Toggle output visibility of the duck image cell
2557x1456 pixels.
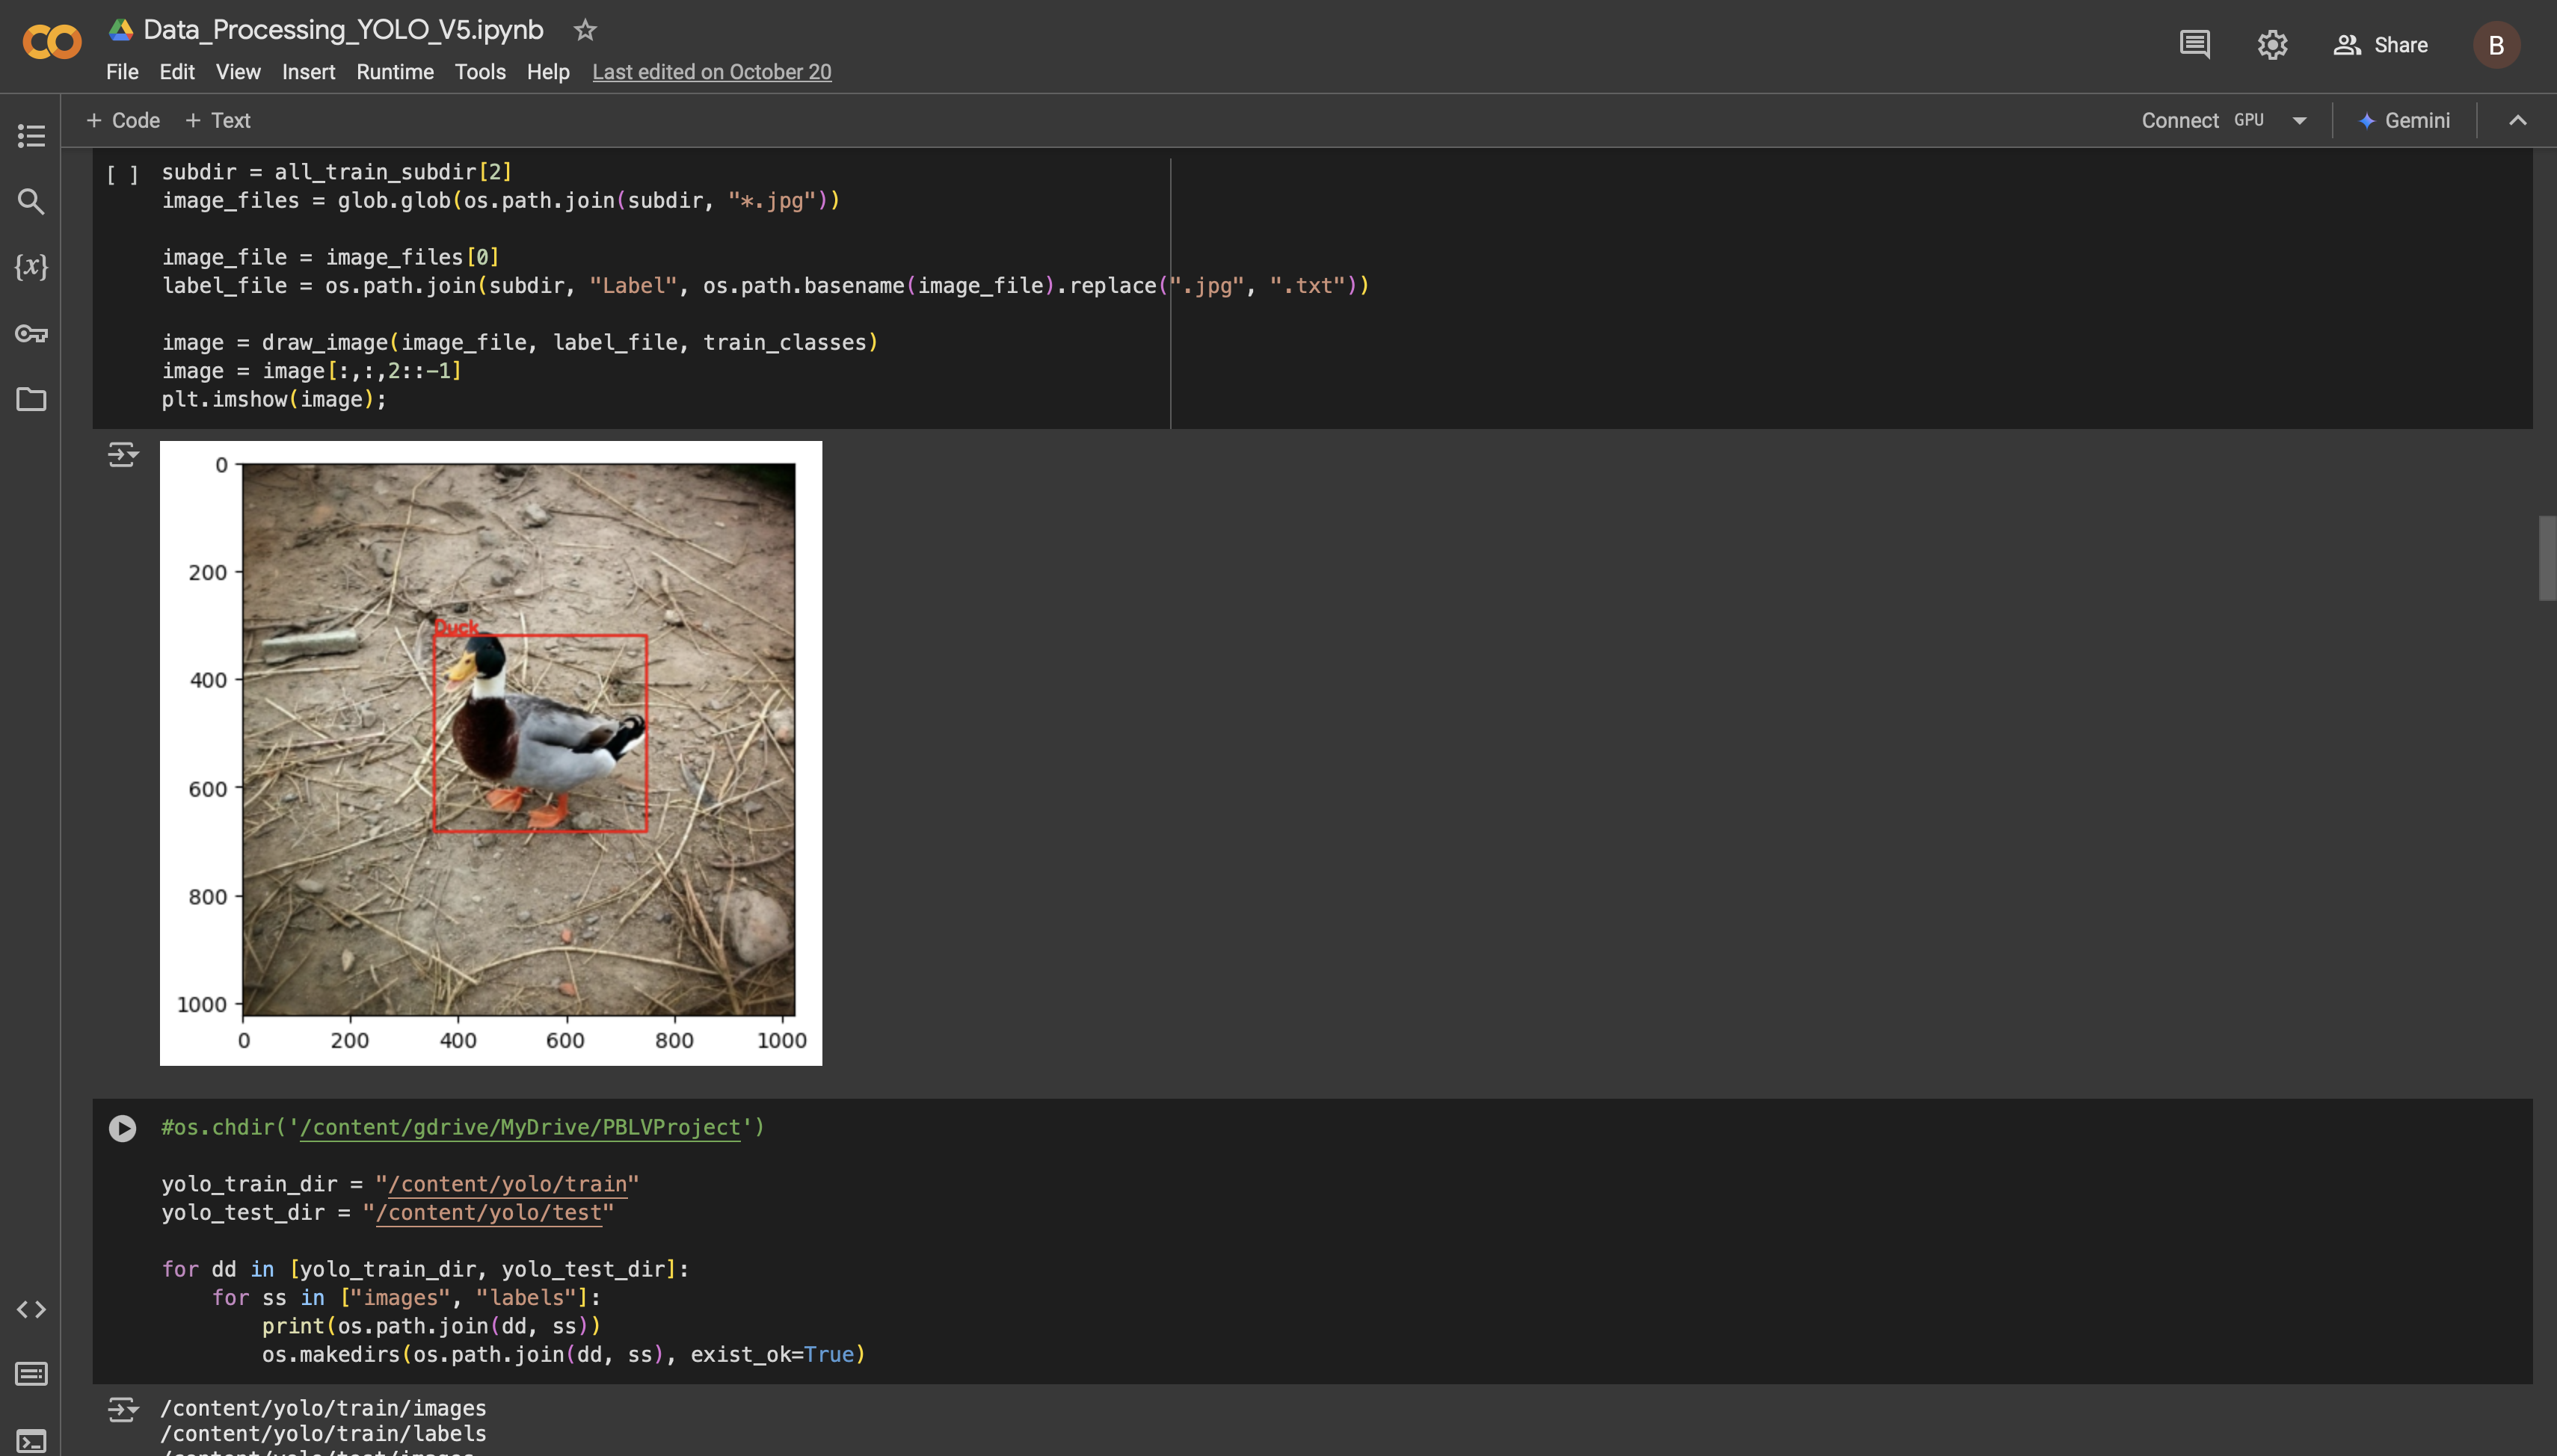coord(122,455)
